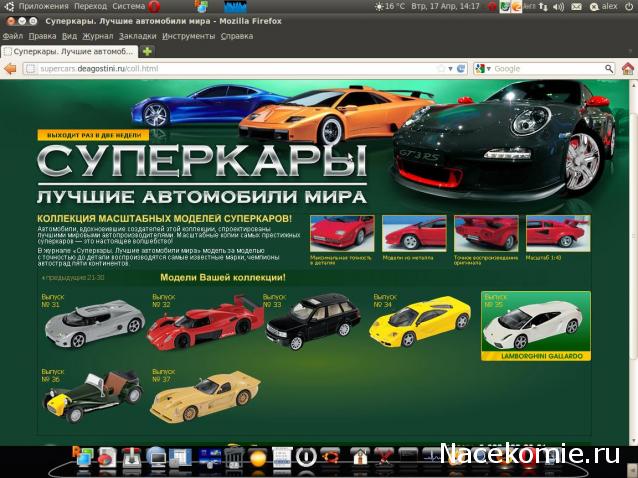Open issue № 32 red race car
This screenshot has height=478, width=638.
[x=205, y=323]
